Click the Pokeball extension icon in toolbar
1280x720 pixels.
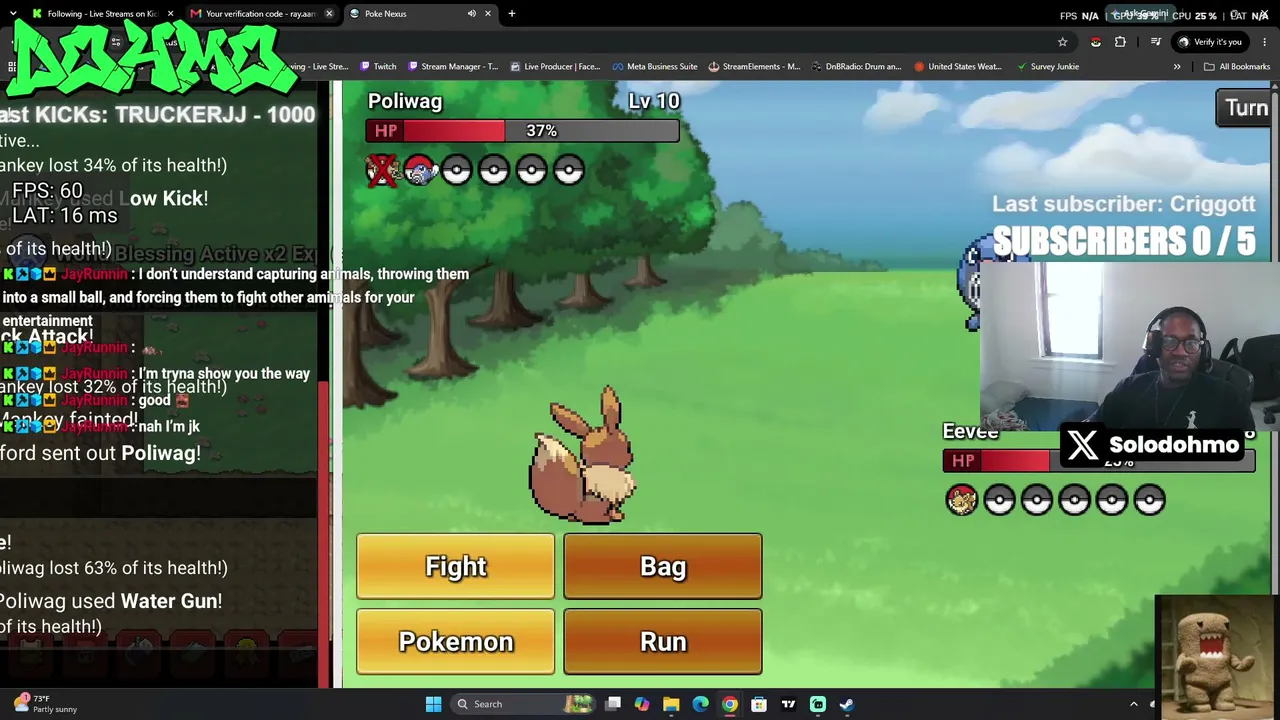(x=1095, y=42)
